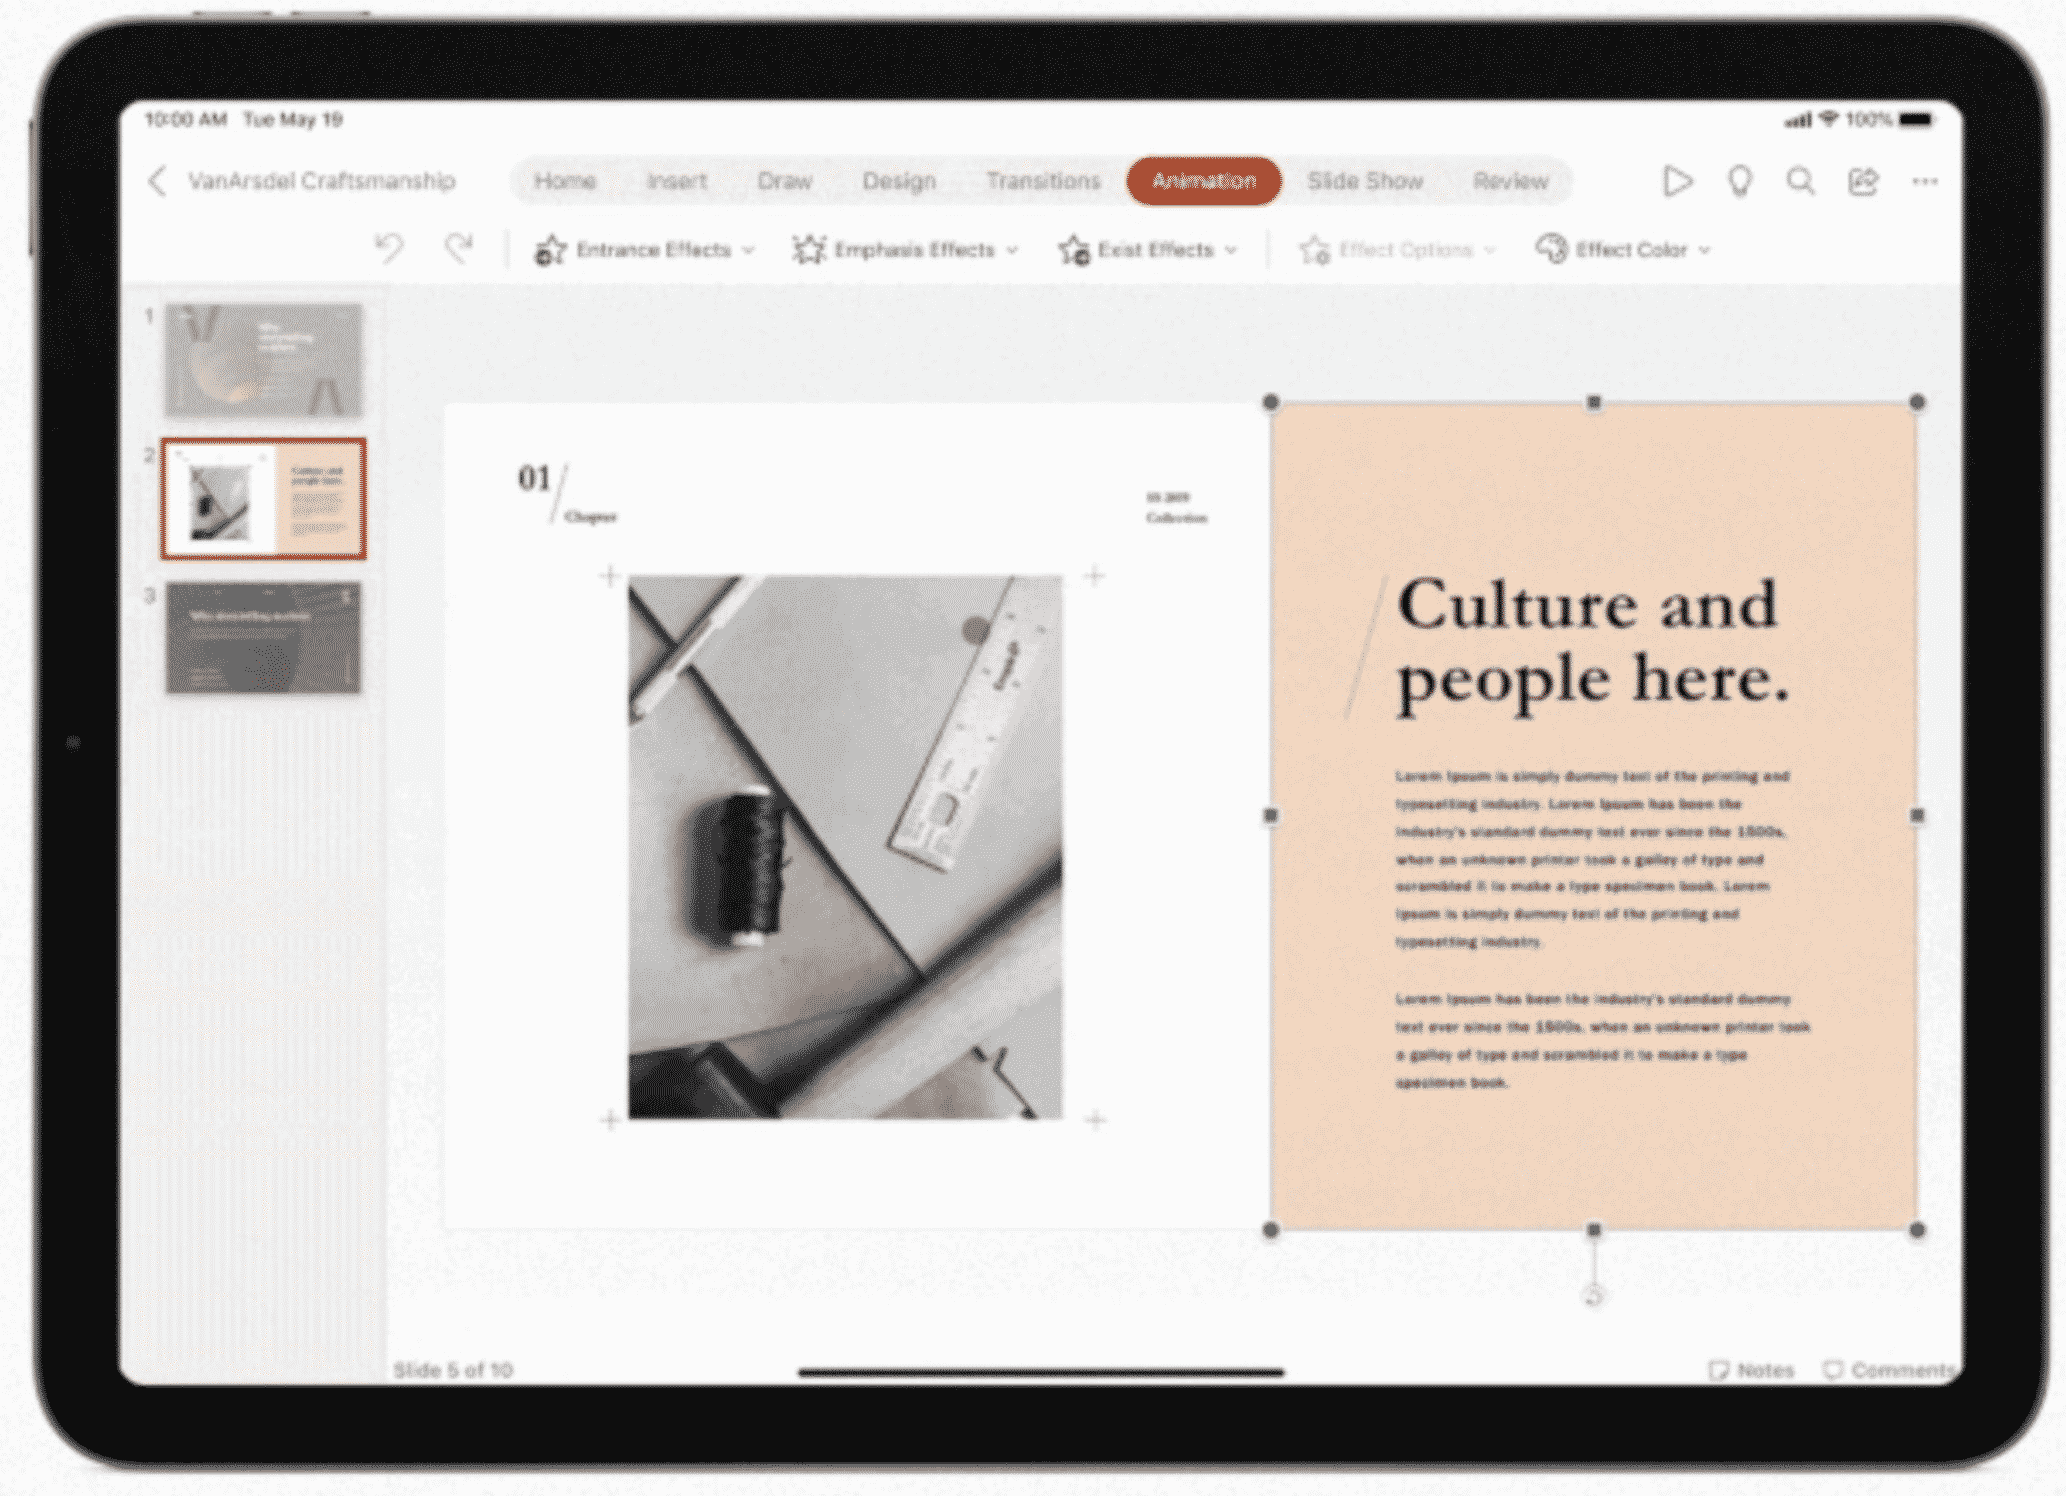Screen dimensions: 2066x1496
Task: Click the Effect Options button
Action: coord(1396,249)
